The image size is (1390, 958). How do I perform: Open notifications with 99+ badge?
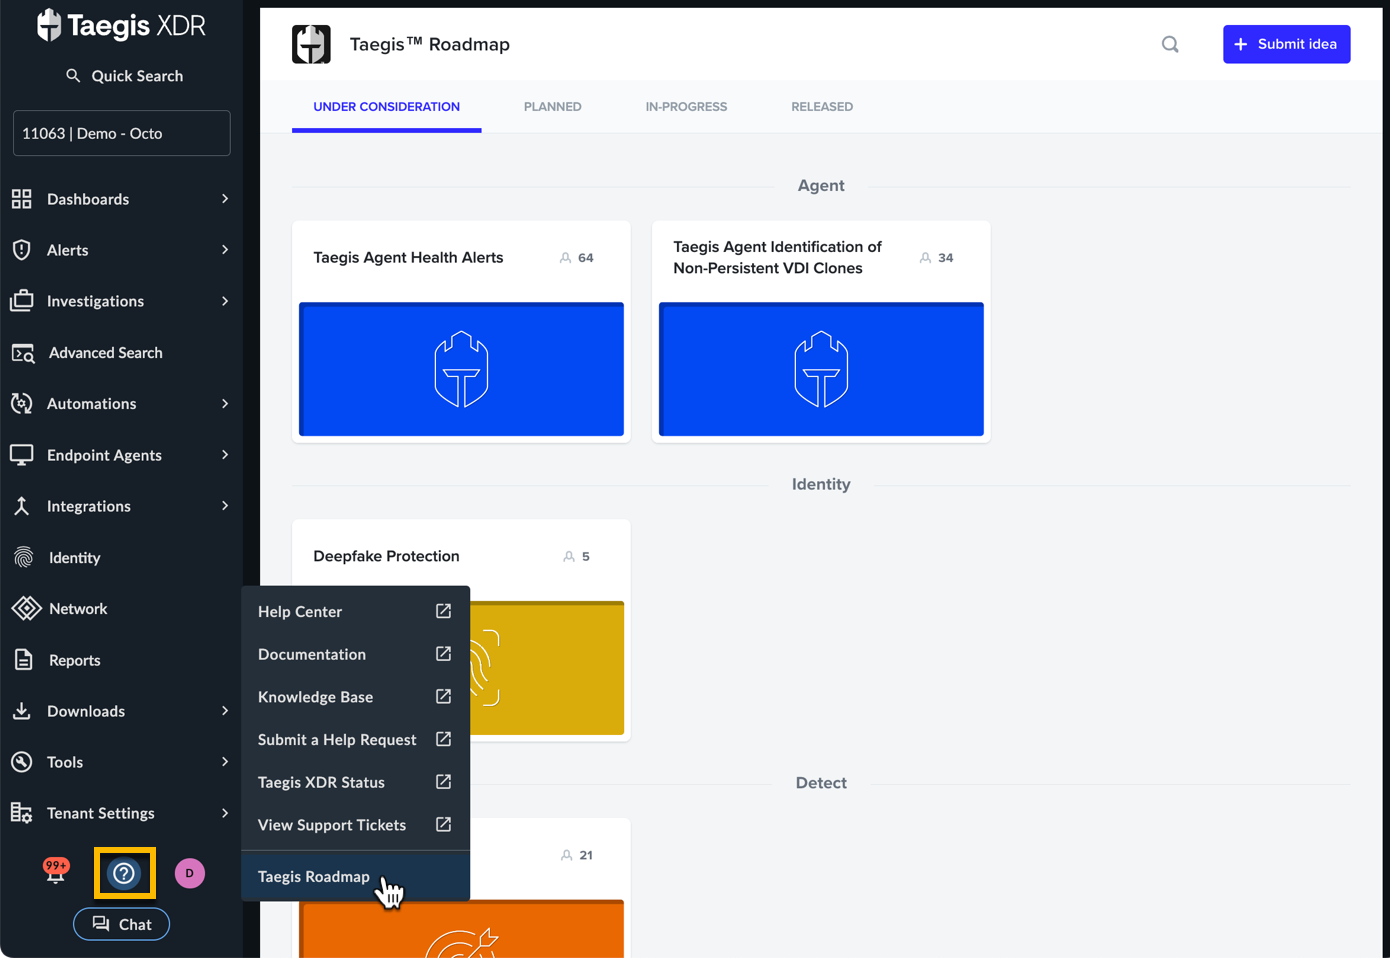56,871
